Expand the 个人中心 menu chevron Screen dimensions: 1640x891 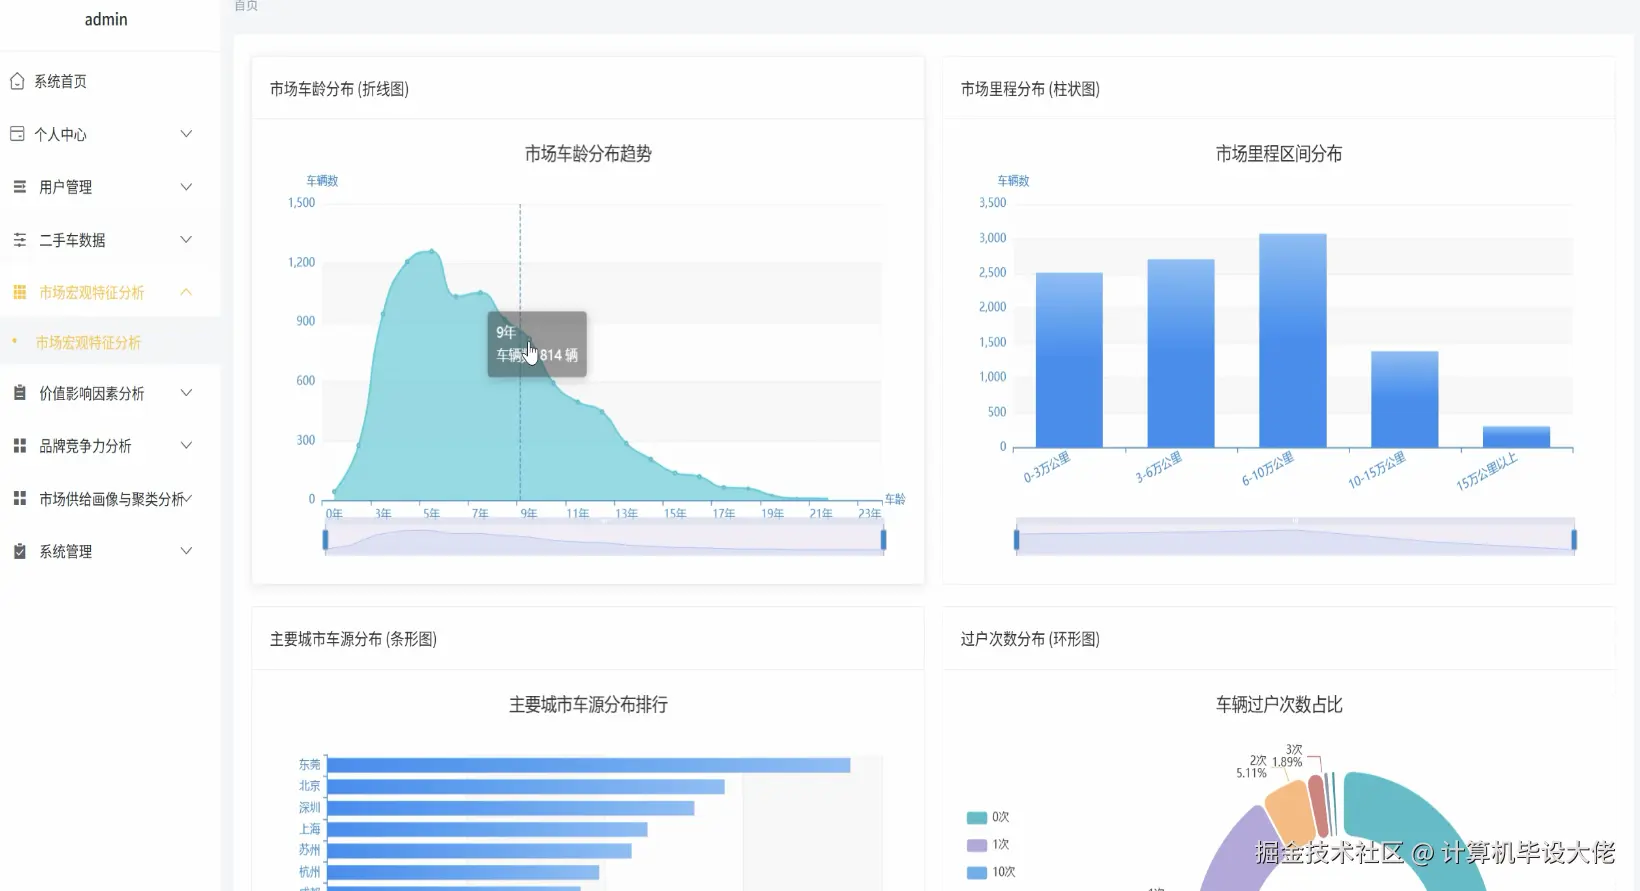(186, 134)
